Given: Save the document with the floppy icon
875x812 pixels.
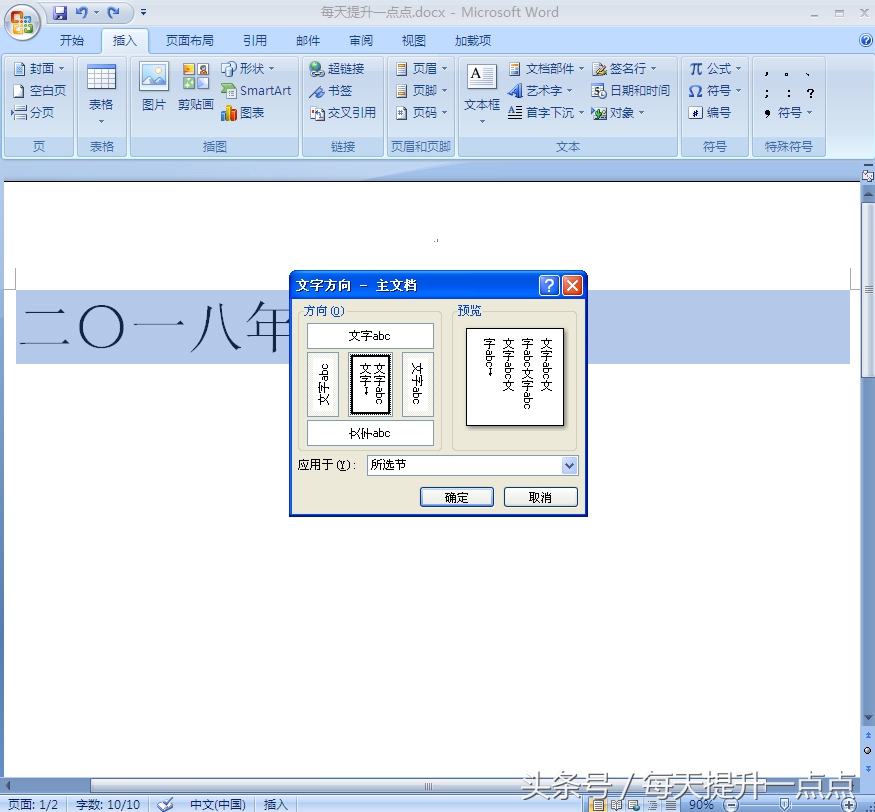Looking at the screenshot, I should 60,12.
